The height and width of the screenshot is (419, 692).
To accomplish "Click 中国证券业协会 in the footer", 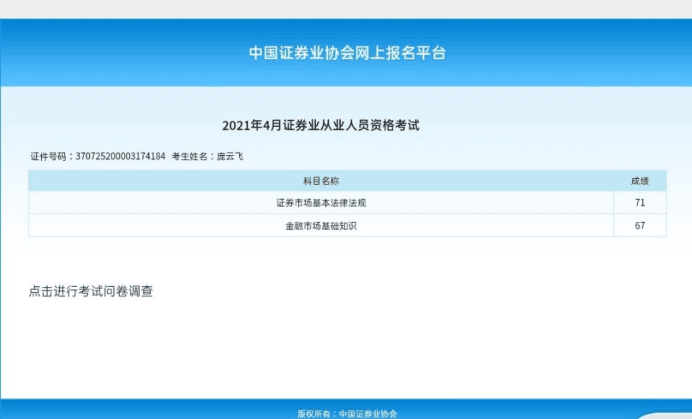I will click(x=367, y=413).
